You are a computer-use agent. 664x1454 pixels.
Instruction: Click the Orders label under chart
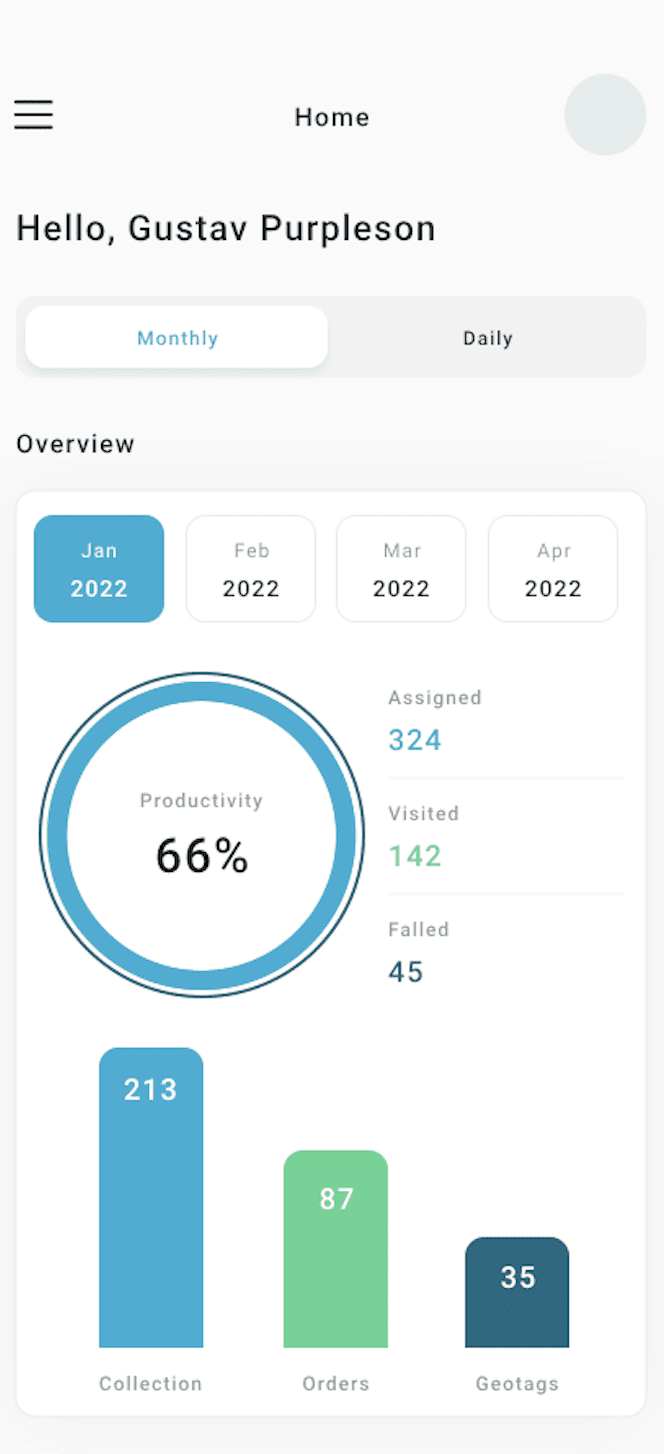(336, 1384)
